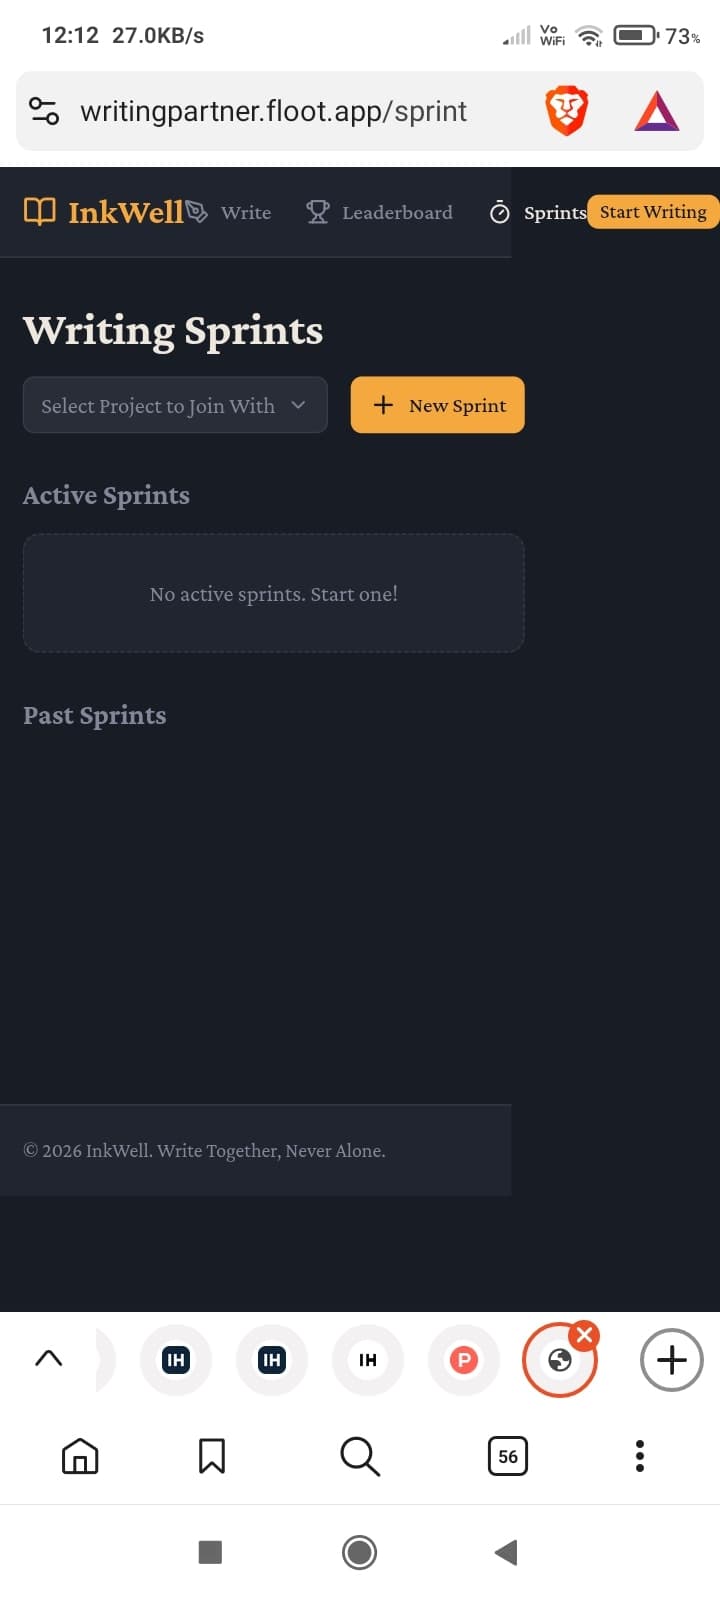Click the New Sprint button
The height and width of the screenshot is (1600, 720).
(437, 405)
